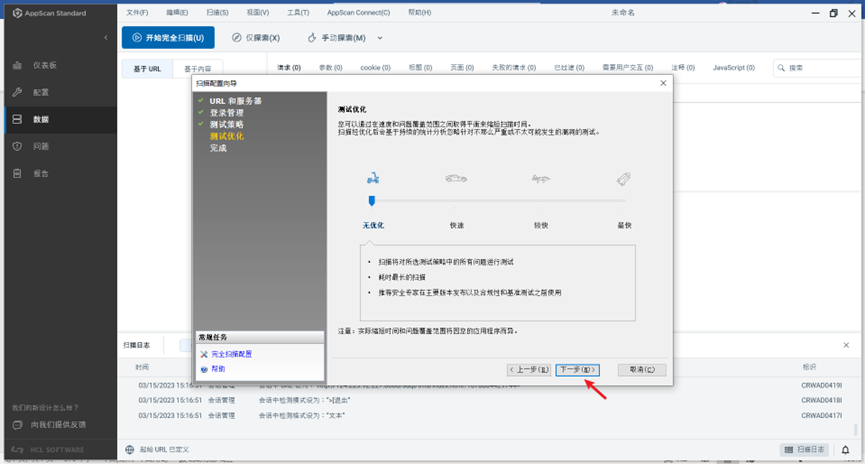Toggle the Scan Log button in status bar

(x=804, y=450)
